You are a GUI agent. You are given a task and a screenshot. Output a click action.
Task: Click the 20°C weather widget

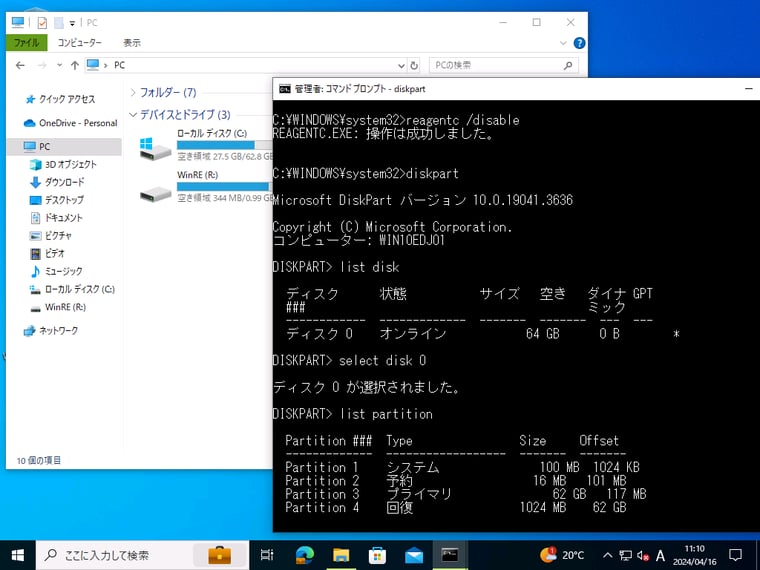(562, 555)
